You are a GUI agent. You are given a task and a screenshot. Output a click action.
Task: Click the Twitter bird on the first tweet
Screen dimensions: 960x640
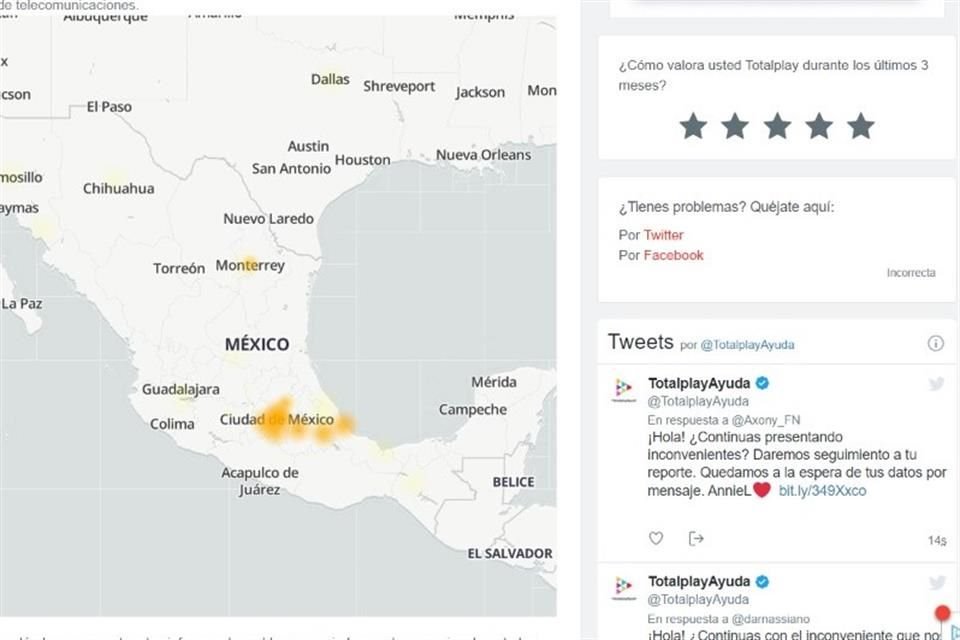[x=936, y=383]
